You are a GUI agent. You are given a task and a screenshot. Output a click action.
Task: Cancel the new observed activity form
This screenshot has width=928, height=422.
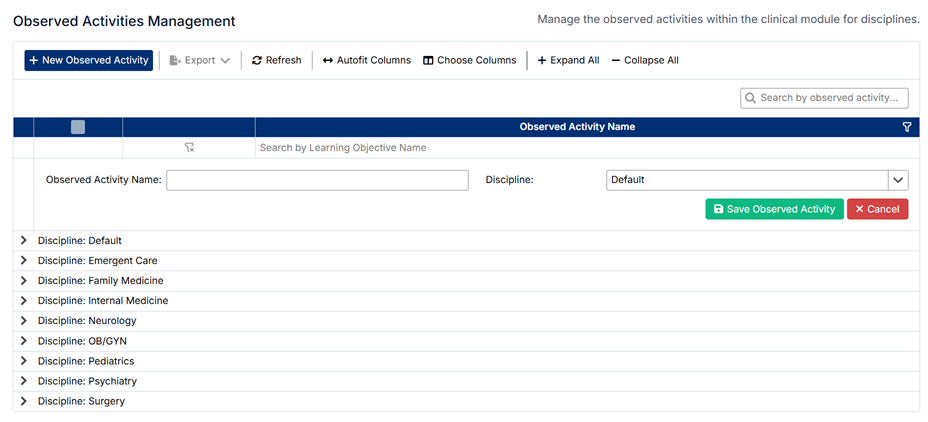877,209
